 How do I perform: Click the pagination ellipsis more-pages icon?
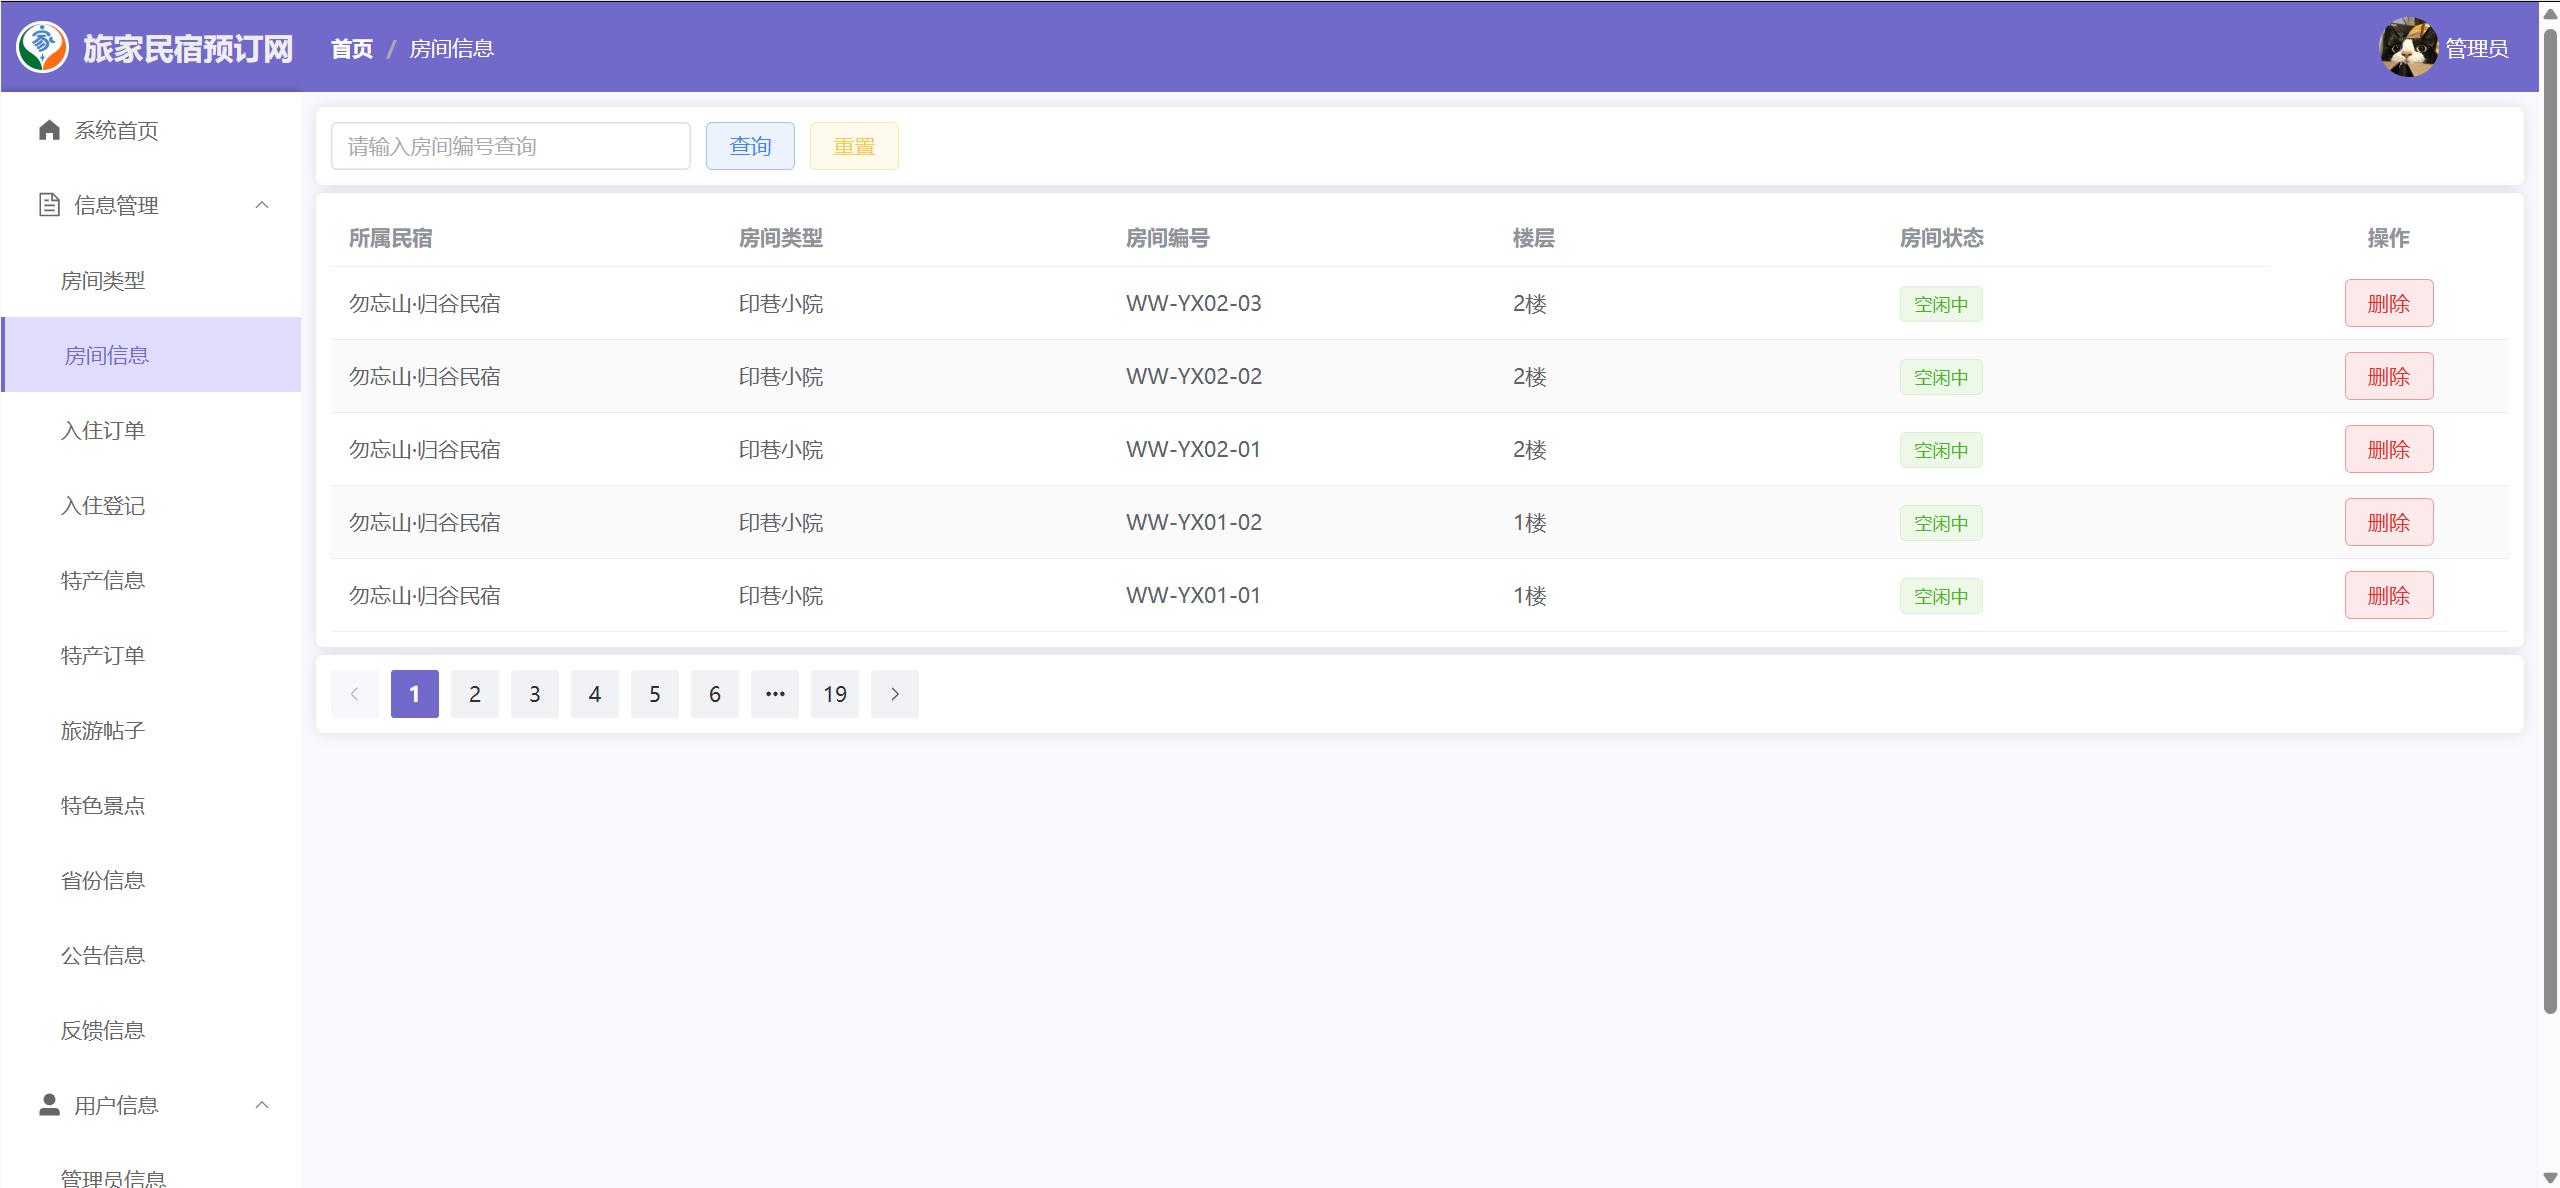click(774, 694)
